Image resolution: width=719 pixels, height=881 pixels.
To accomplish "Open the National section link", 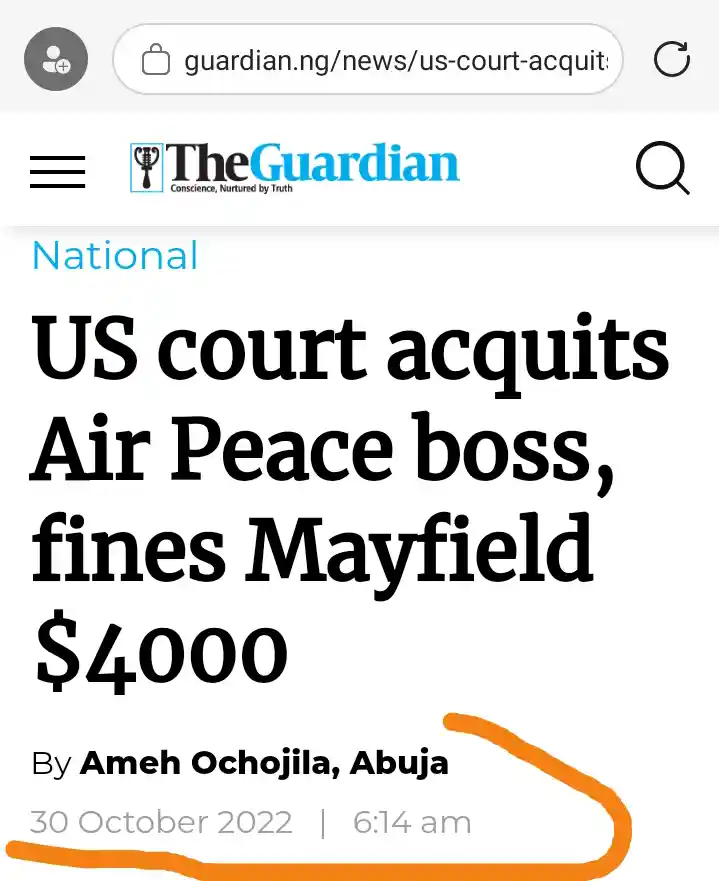I will click(x=114, y=256).
